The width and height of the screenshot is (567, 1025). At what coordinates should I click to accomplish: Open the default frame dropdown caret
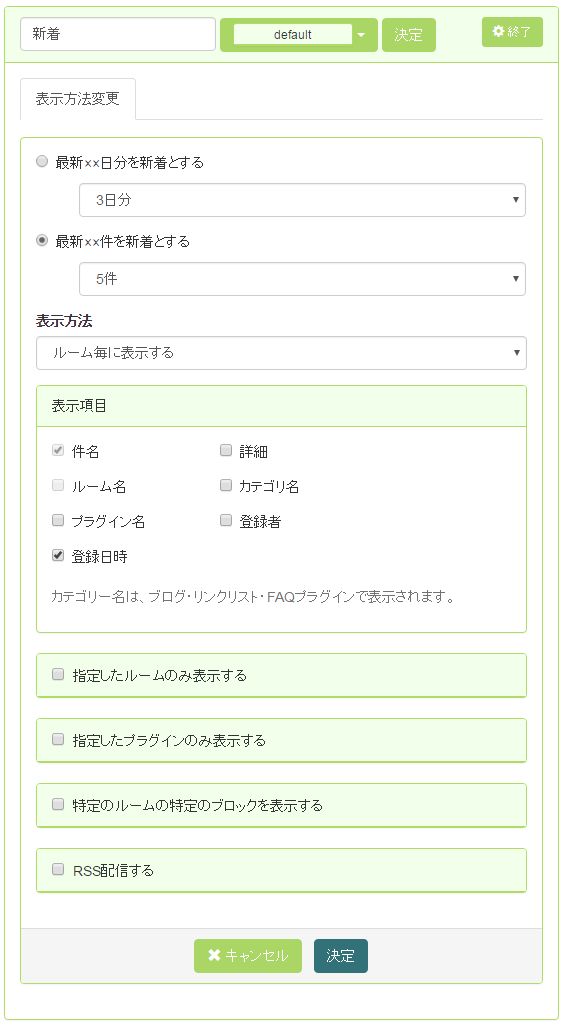coord(362,35)
